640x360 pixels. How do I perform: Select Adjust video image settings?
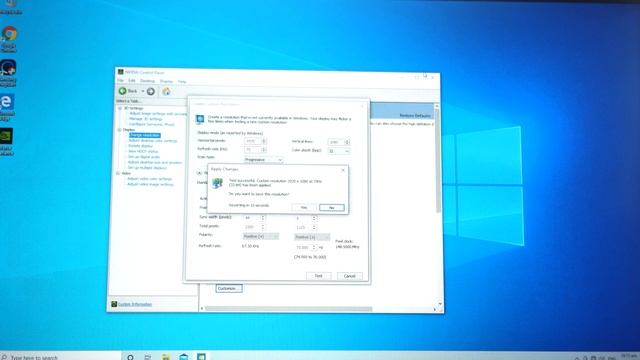pos(150,184)
